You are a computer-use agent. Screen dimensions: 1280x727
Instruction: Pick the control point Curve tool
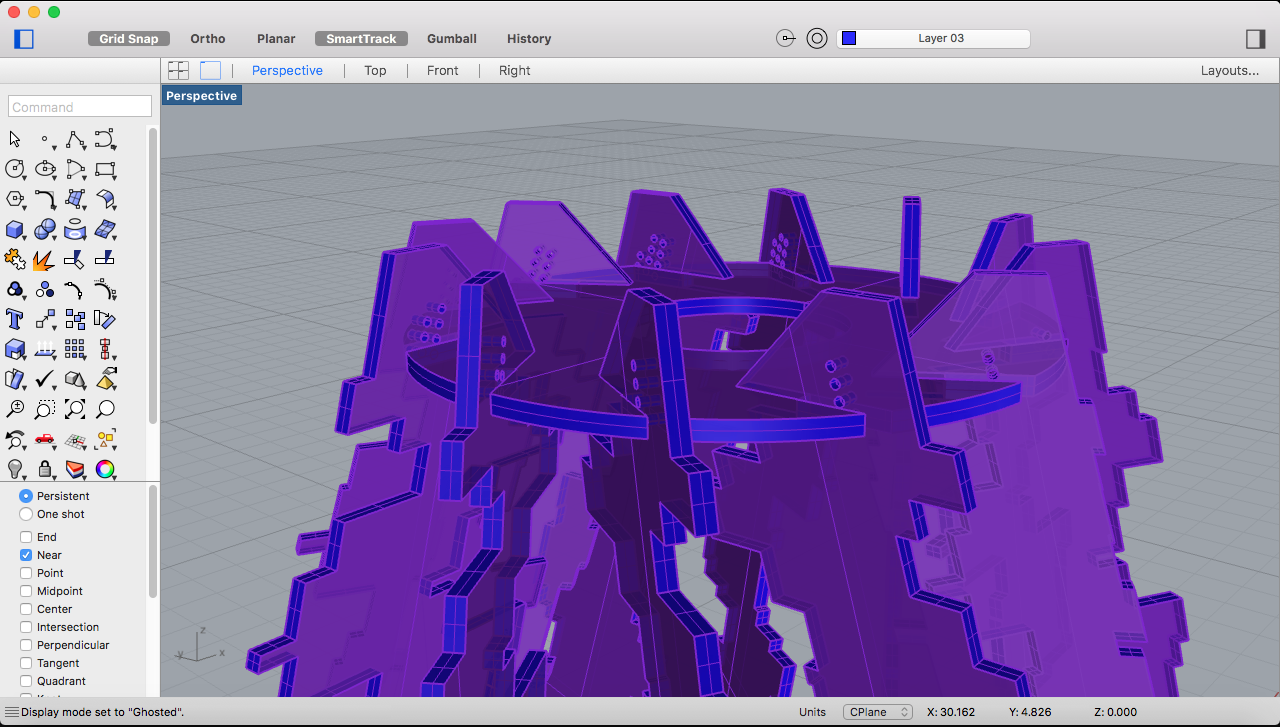(105, 139)
